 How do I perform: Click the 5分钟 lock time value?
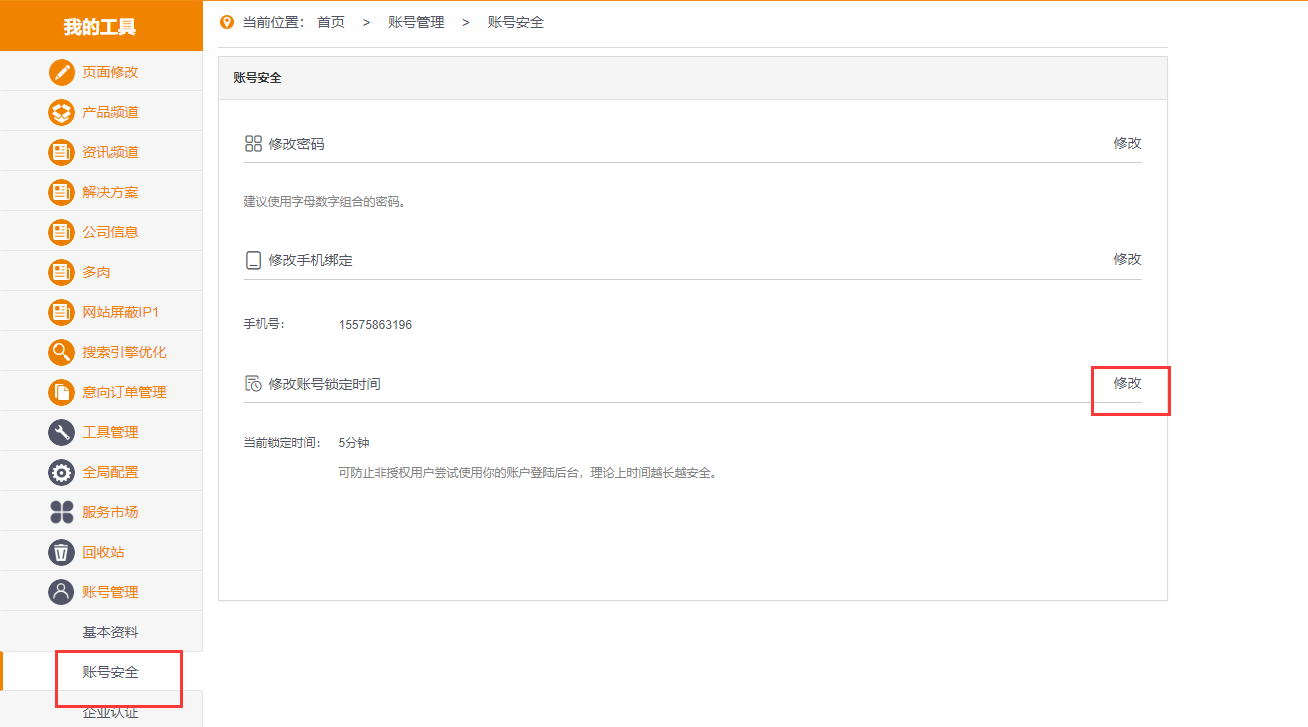354,443
